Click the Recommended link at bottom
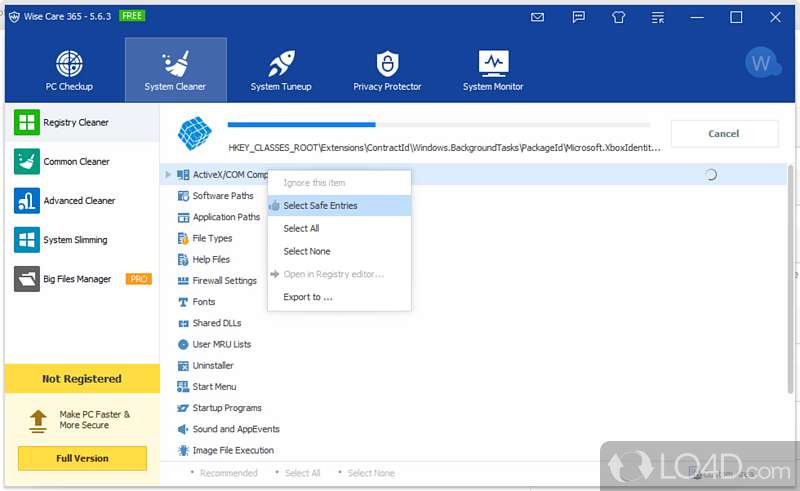Image resolution: width=800 pixels, height=491 pixels. coord(228,473)
